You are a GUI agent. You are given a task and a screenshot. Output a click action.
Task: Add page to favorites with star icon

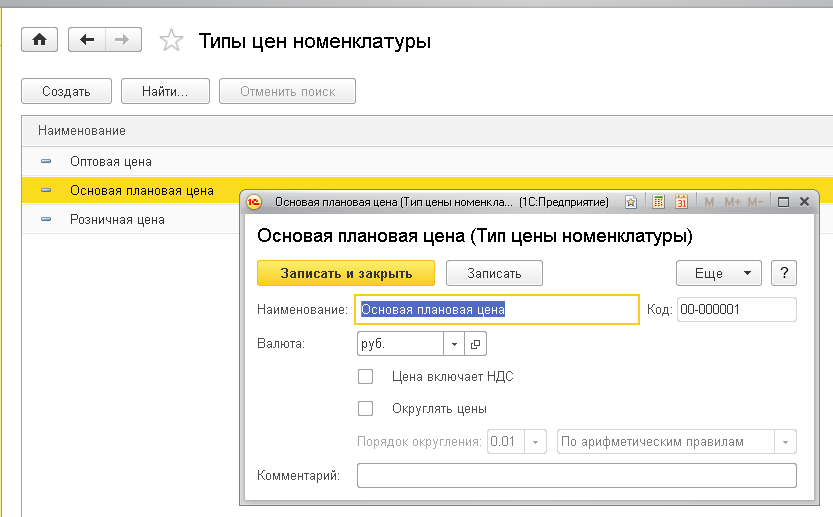pyautogui.click(x=172, y=41)
